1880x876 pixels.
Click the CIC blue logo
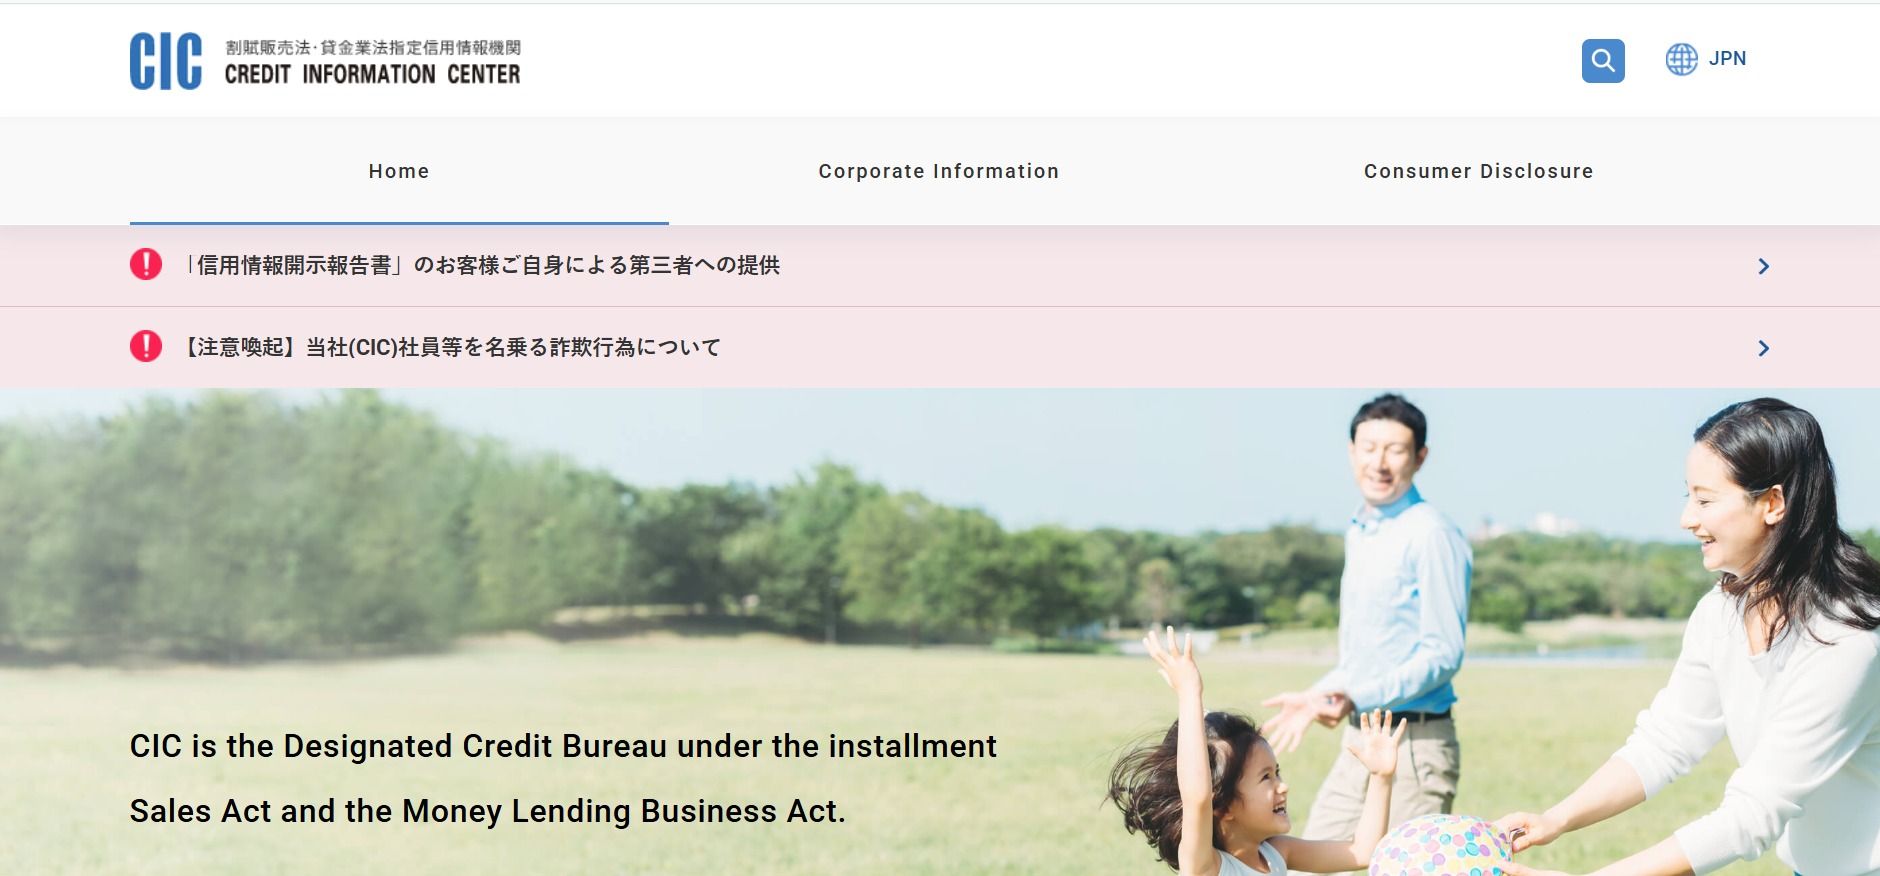point(166,61)
